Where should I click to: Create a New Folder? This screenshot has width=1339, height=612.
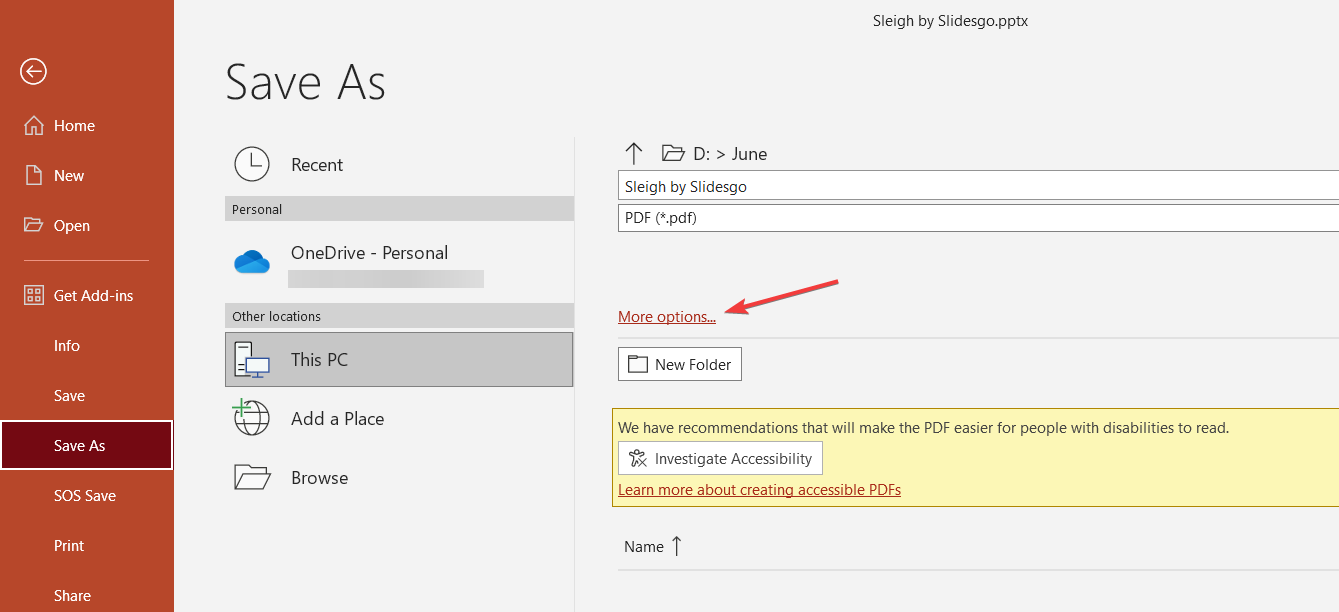680,365
